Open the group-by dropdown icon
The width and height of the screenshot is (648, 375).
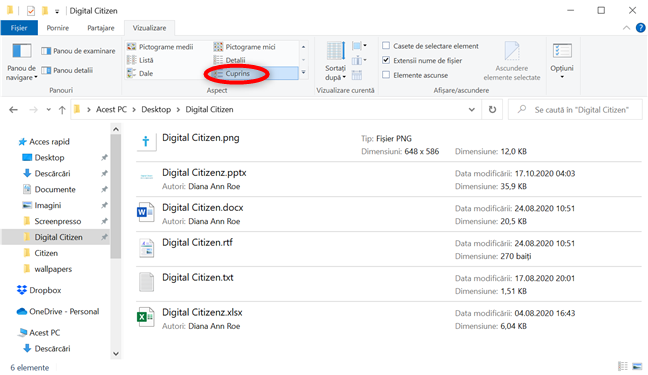[359, 46]
